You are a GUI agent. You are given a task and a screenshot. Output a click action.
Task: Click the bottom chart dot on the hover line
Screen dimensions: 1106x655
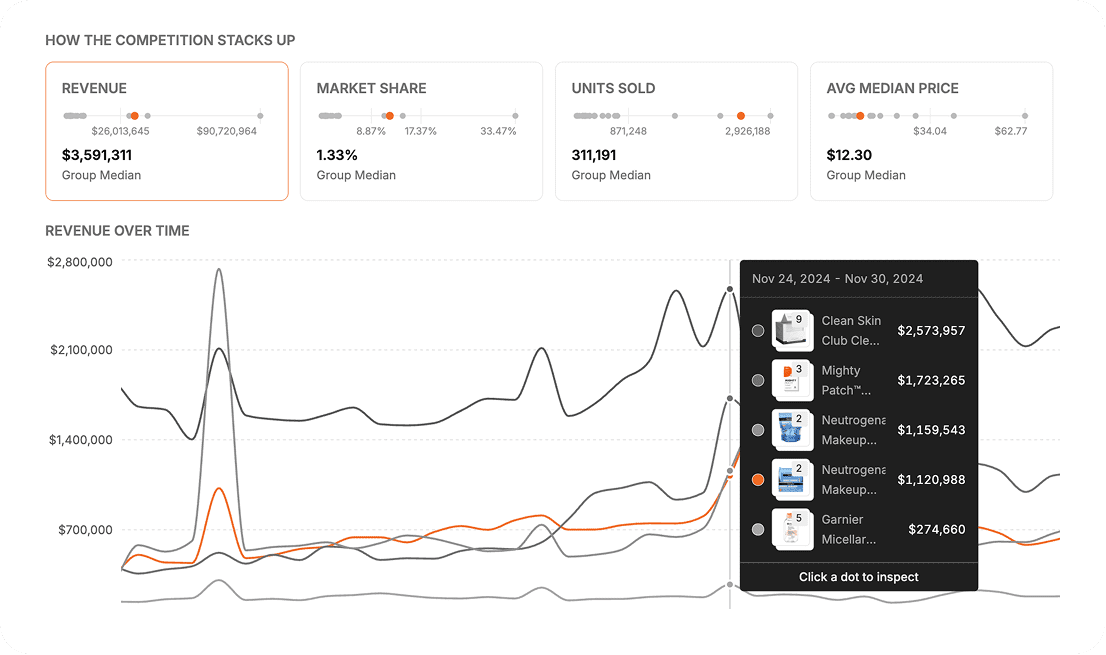click(x=730, y=584)
